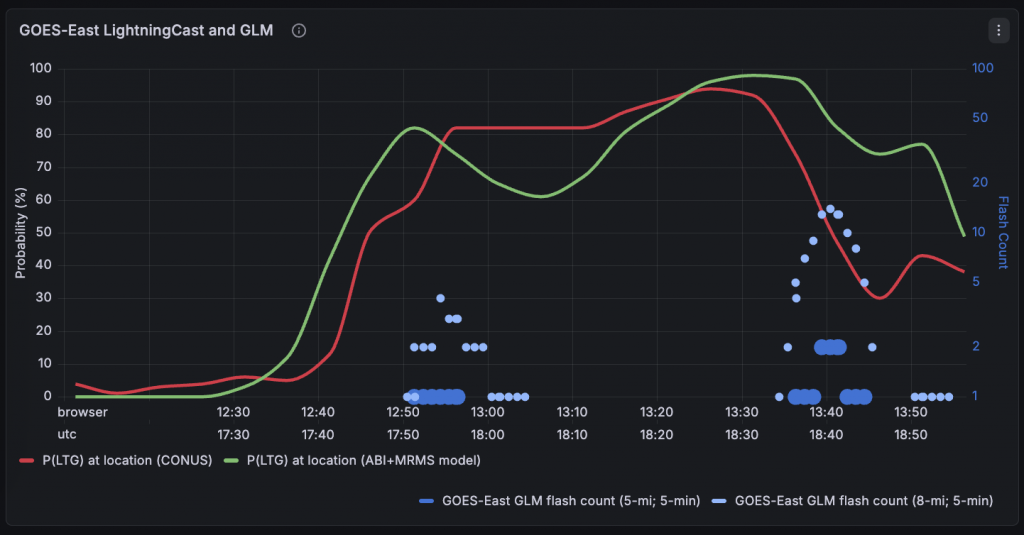Viewport: 1024px width, 535px height.
Task: Click the 'browser' axis row label
Action: point(82,412)
